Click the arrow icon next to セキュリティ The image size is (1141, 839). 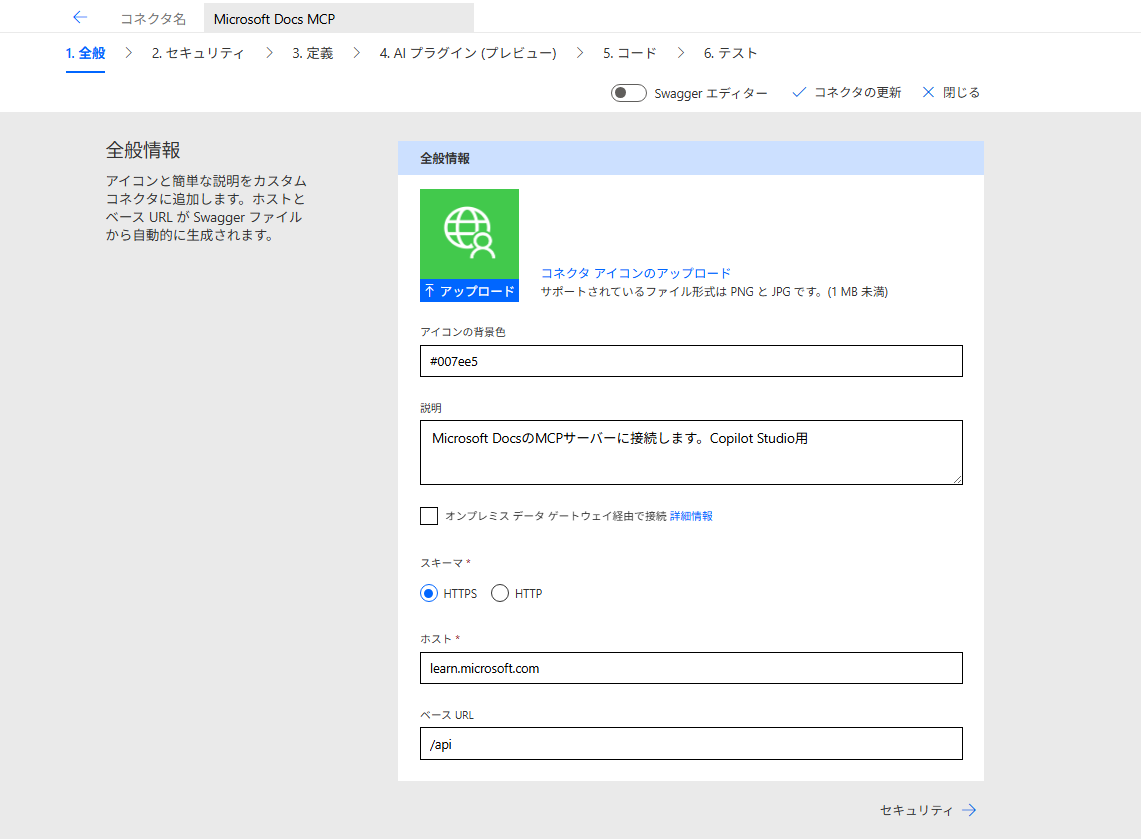click(969, 810)
